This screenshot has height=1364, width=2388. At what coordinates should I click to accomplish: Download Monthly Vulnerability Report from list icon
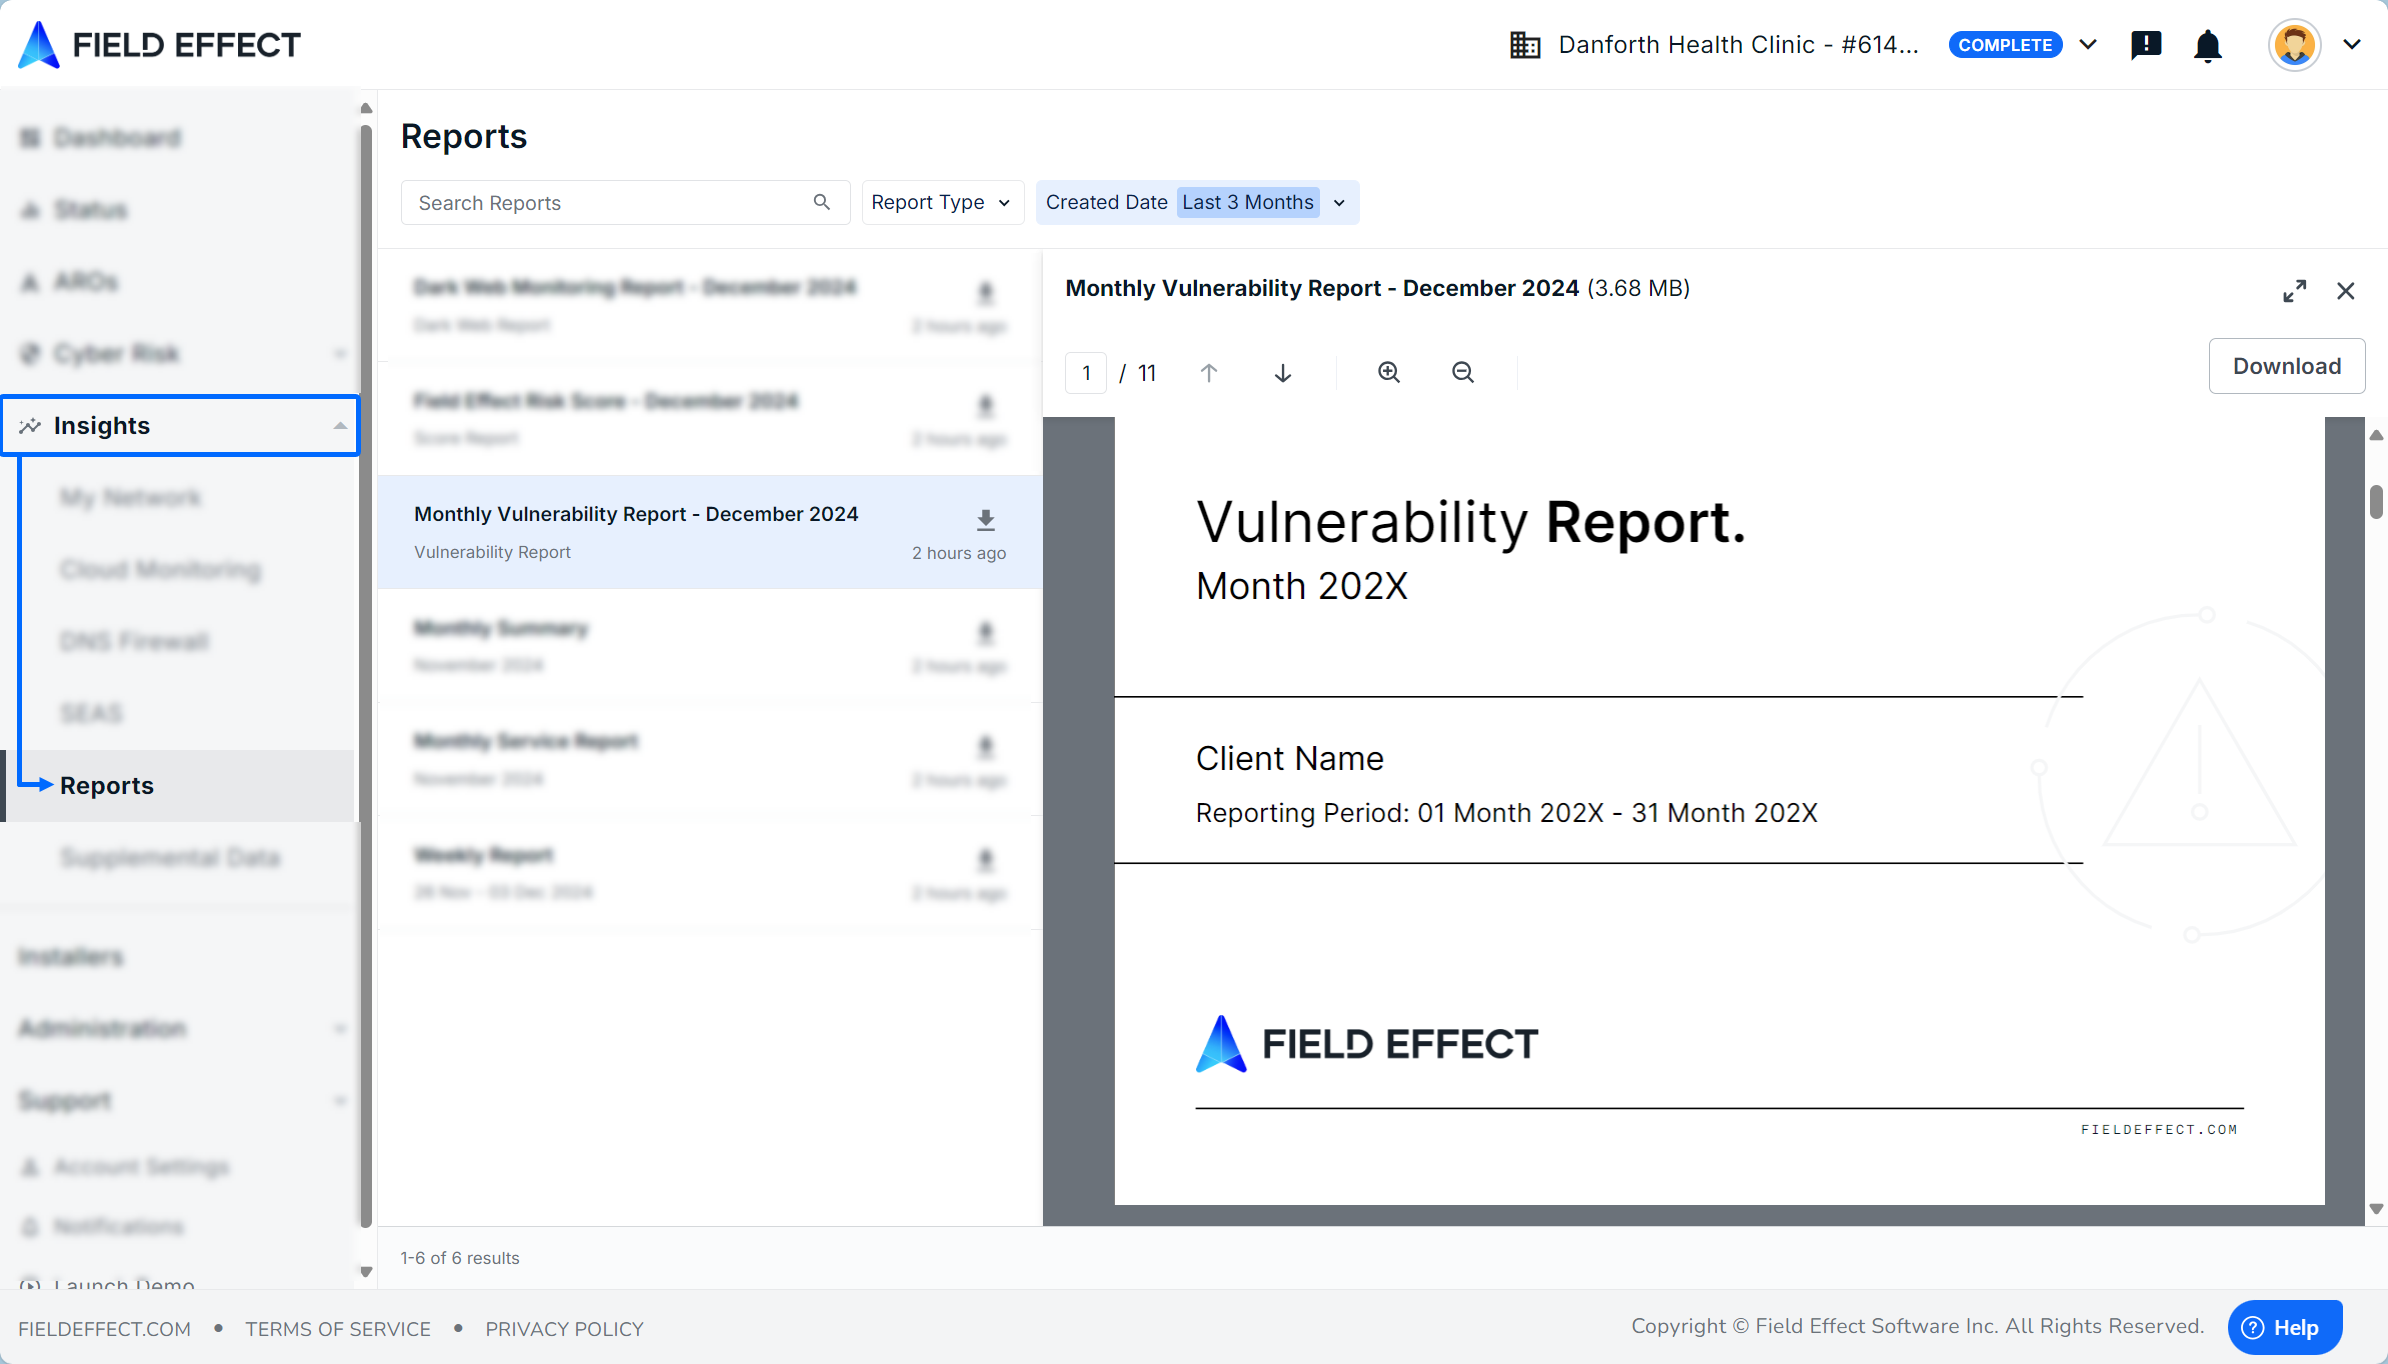pos(985,519)
